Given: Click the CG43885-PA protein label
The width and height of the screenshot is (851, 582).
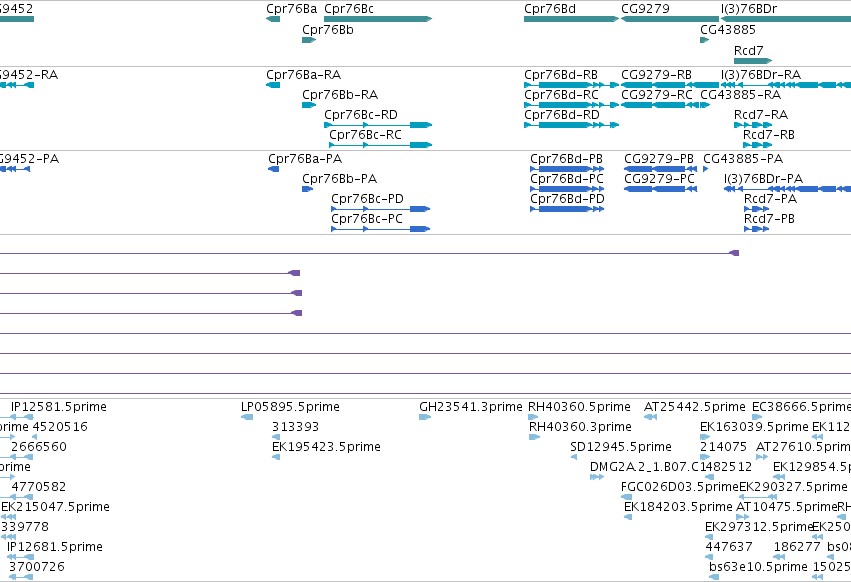Looking at the screenshot, I should (x=743, y=159).
